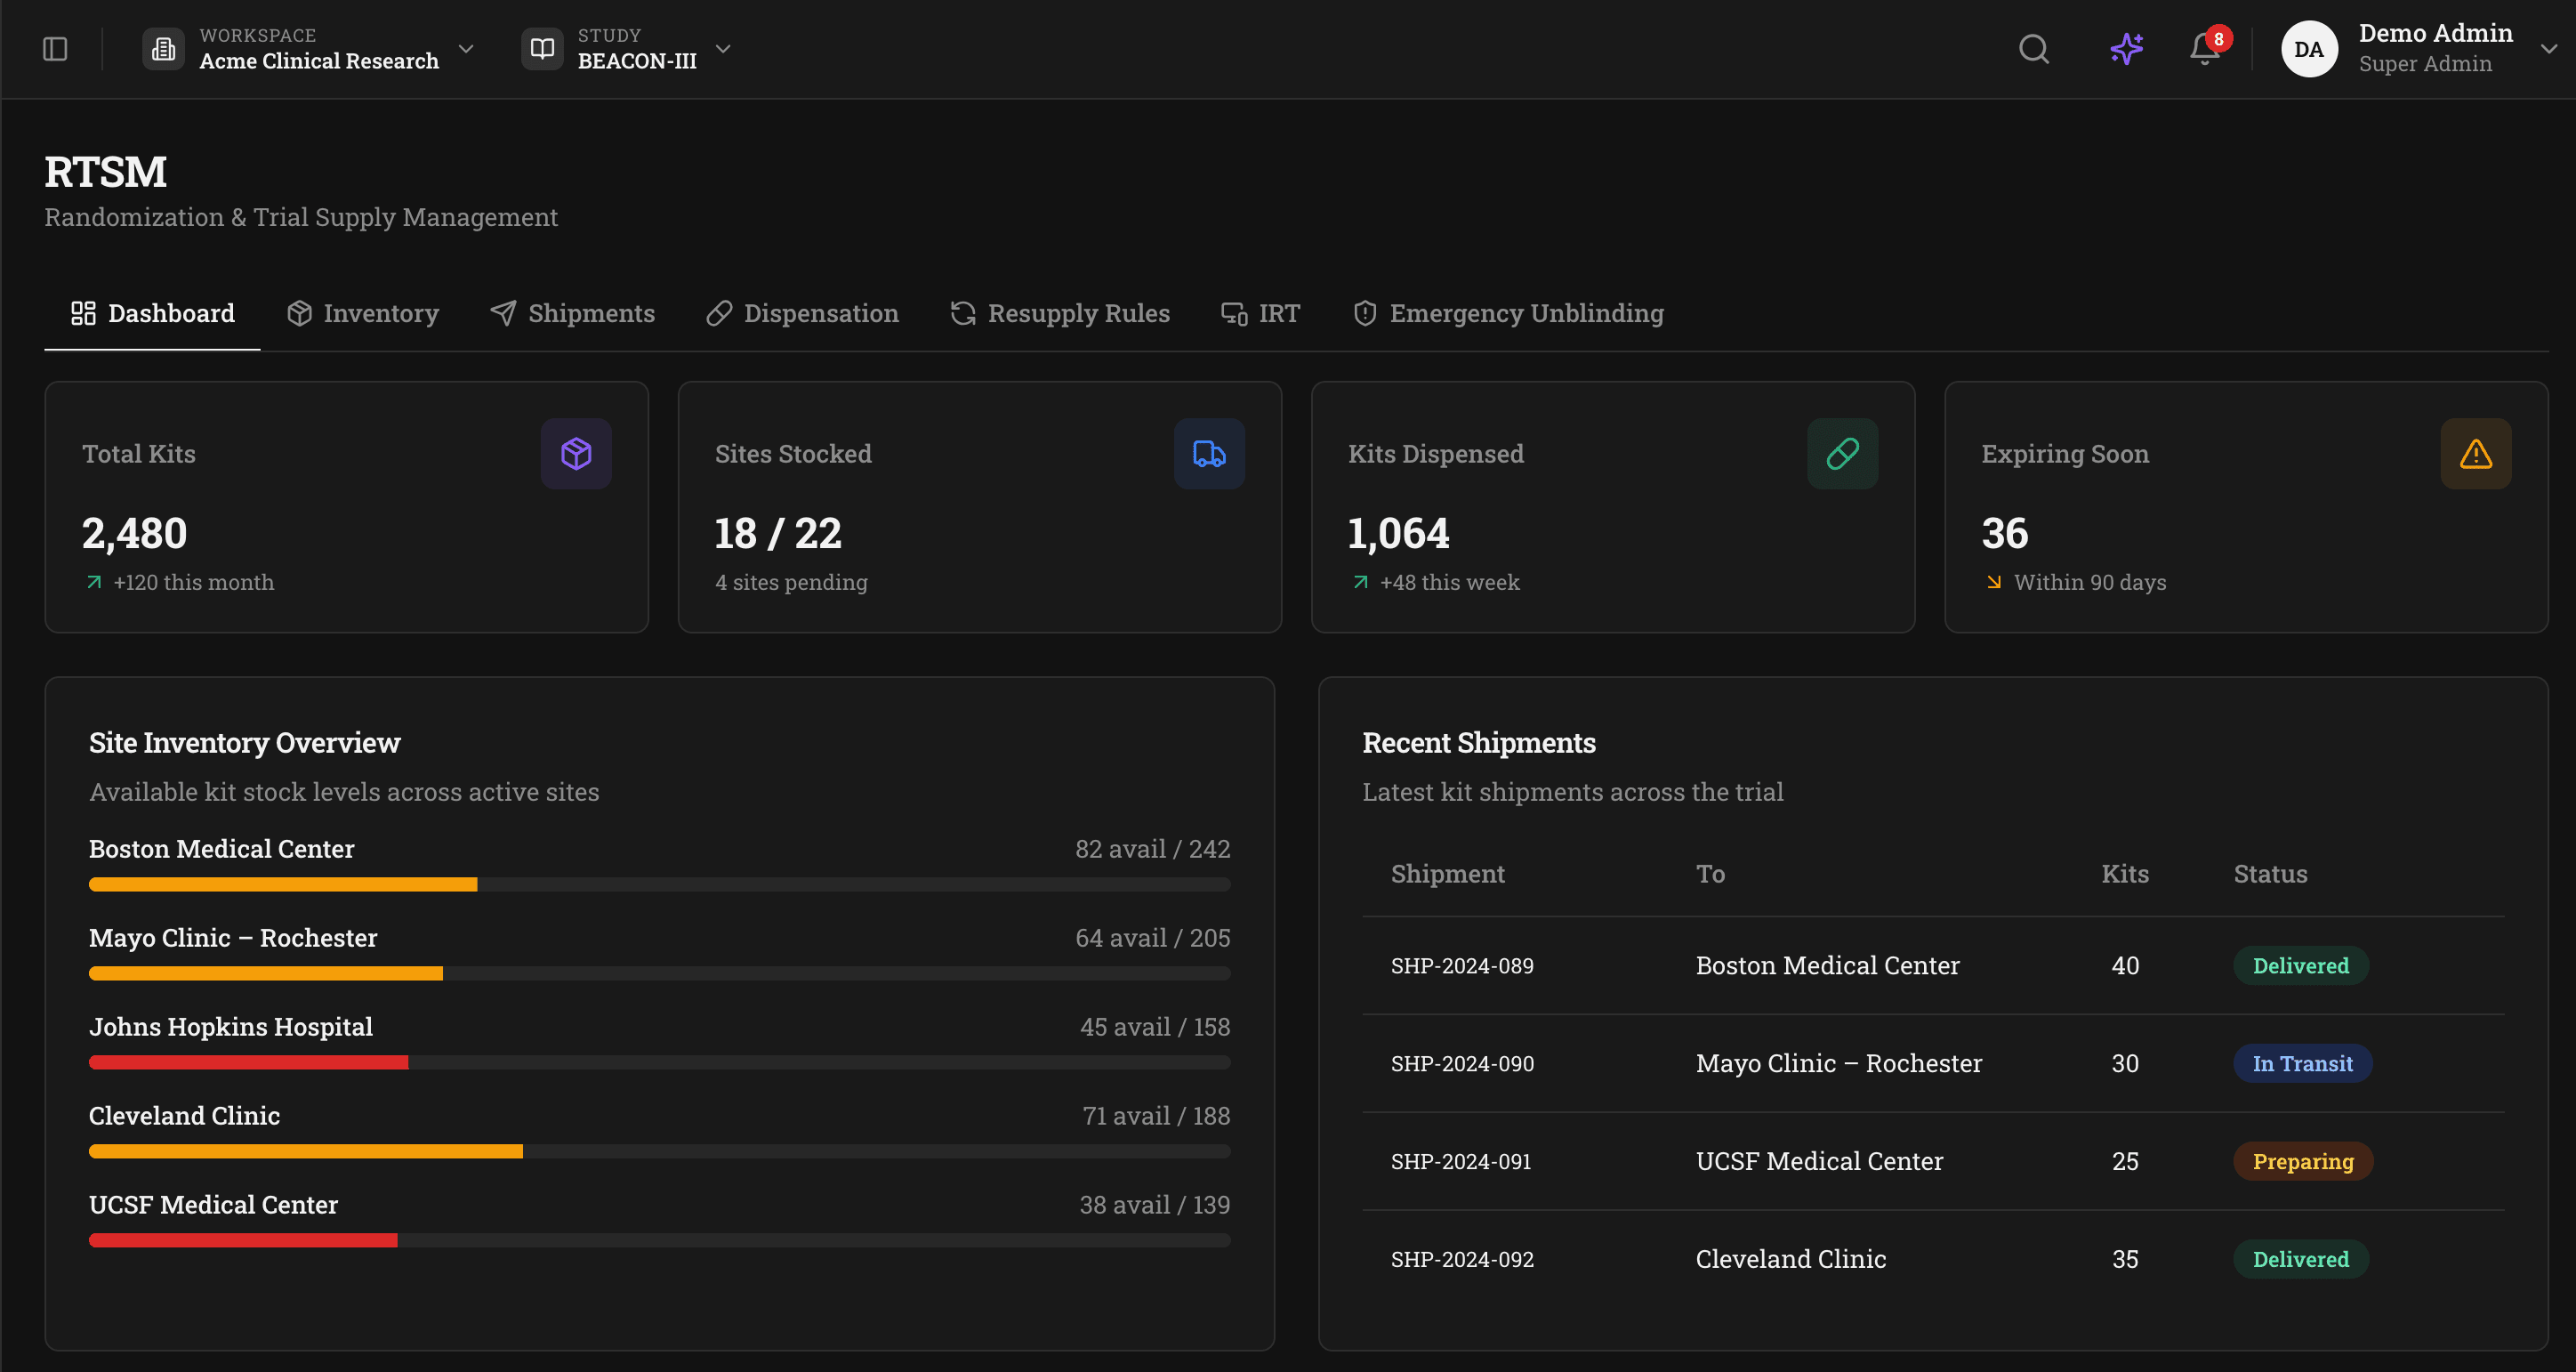The width and height of the screenshot is (2576, 1372).
Task: Open shipment SHP-2024-090
Action: 1461,1064
